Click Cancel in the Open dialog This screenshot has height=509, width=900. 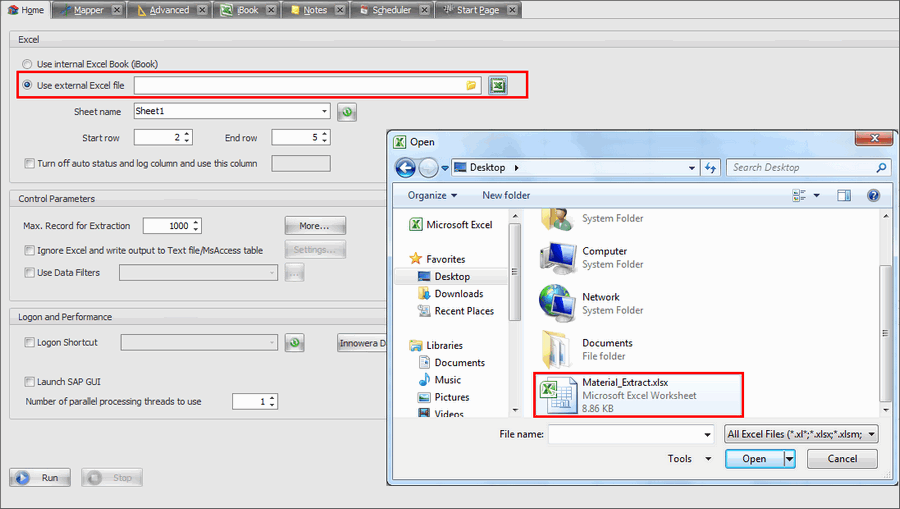tap(841, 459)
